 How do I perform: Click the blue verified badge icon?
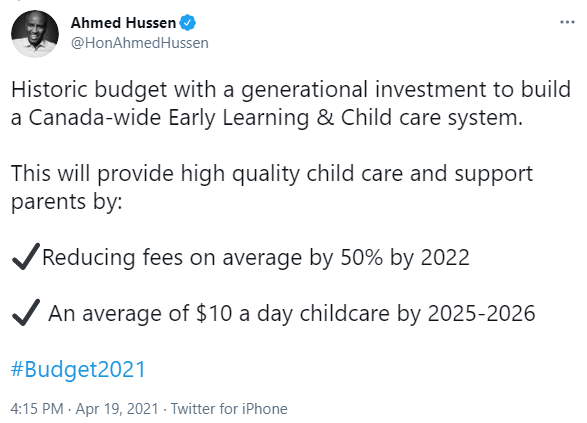(x=188, y=23)
